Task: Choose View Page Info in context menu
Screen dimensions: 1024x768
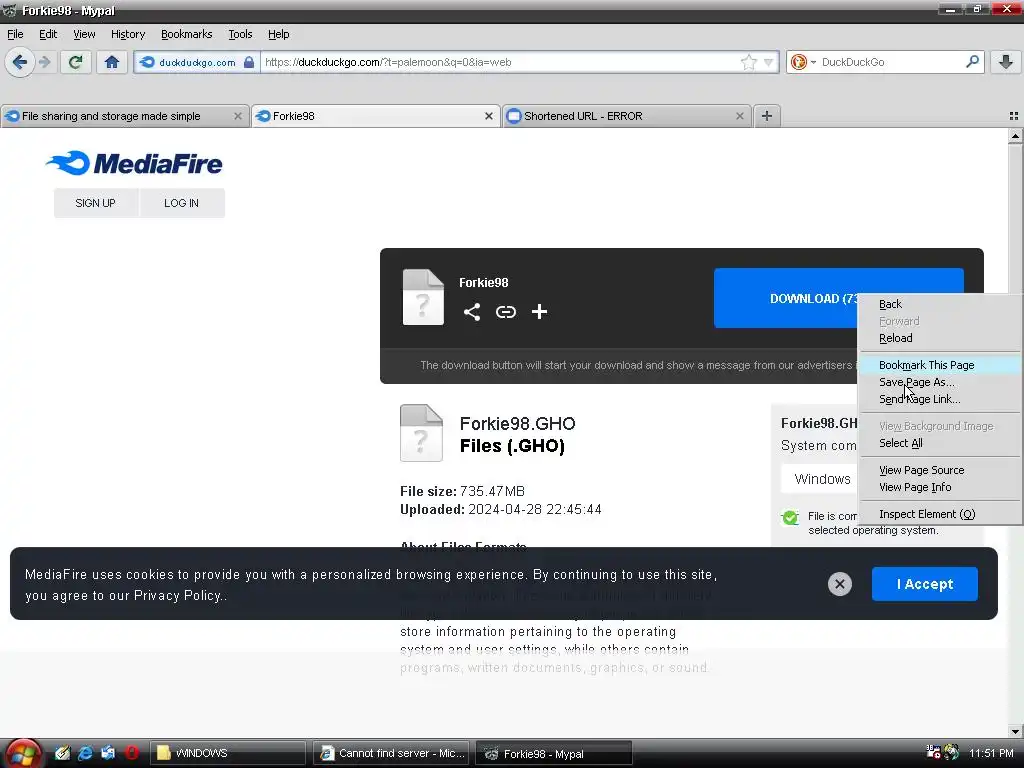Action: pos(940,487)
